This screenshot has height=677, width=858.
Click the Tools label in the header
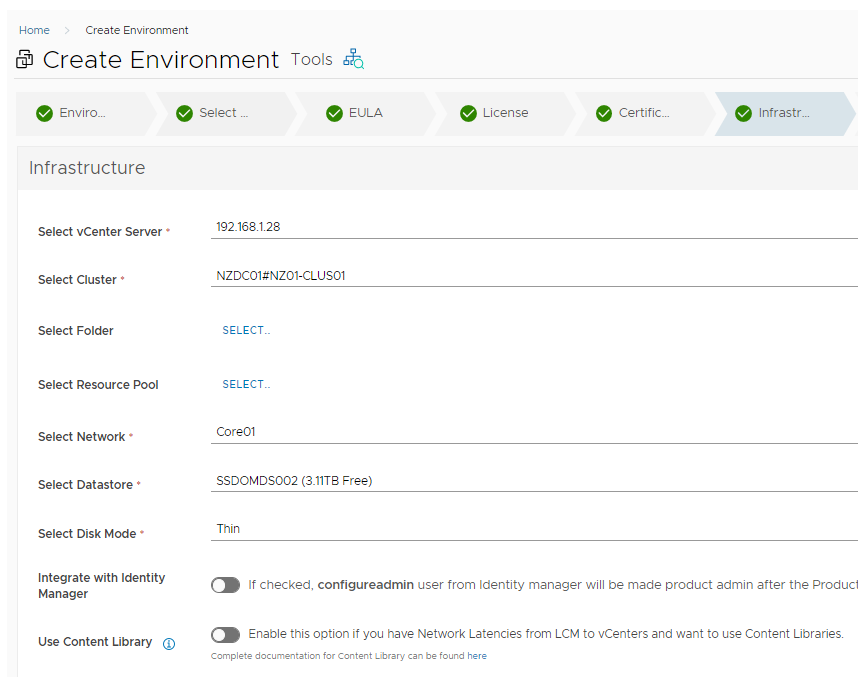pyautogui.click(x=312, y=59)
